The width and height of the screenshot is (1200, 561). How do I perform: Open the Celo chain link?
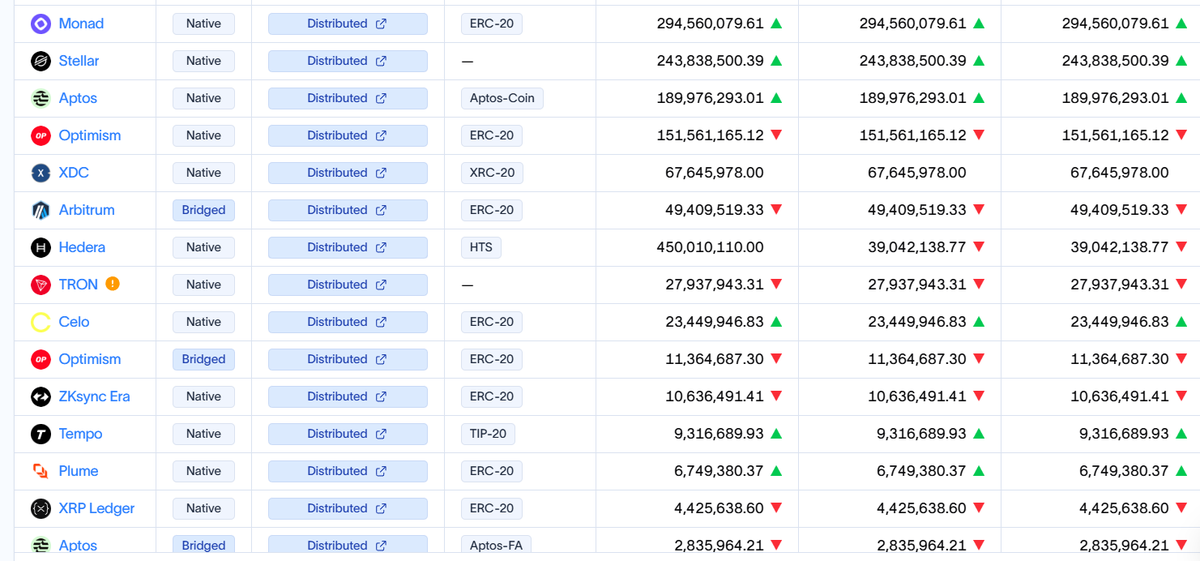74,322
